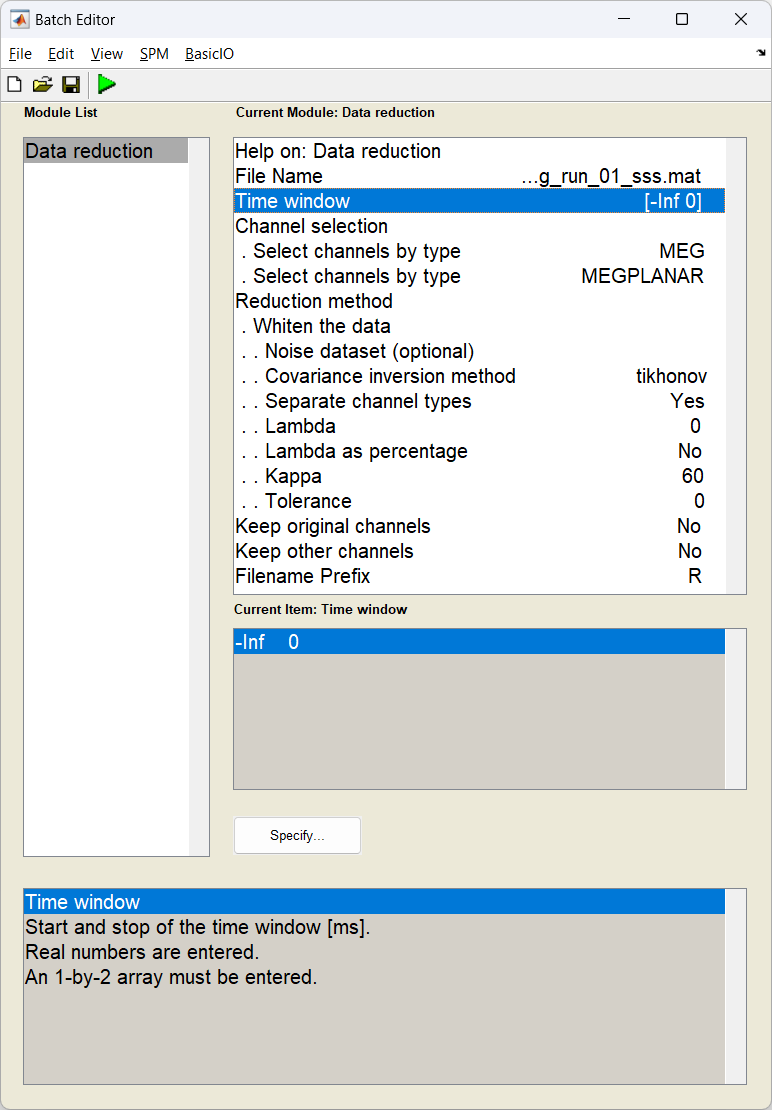Select the Data reduction module in list
This screenshot has width=772, height=1110.
[106, 151]
